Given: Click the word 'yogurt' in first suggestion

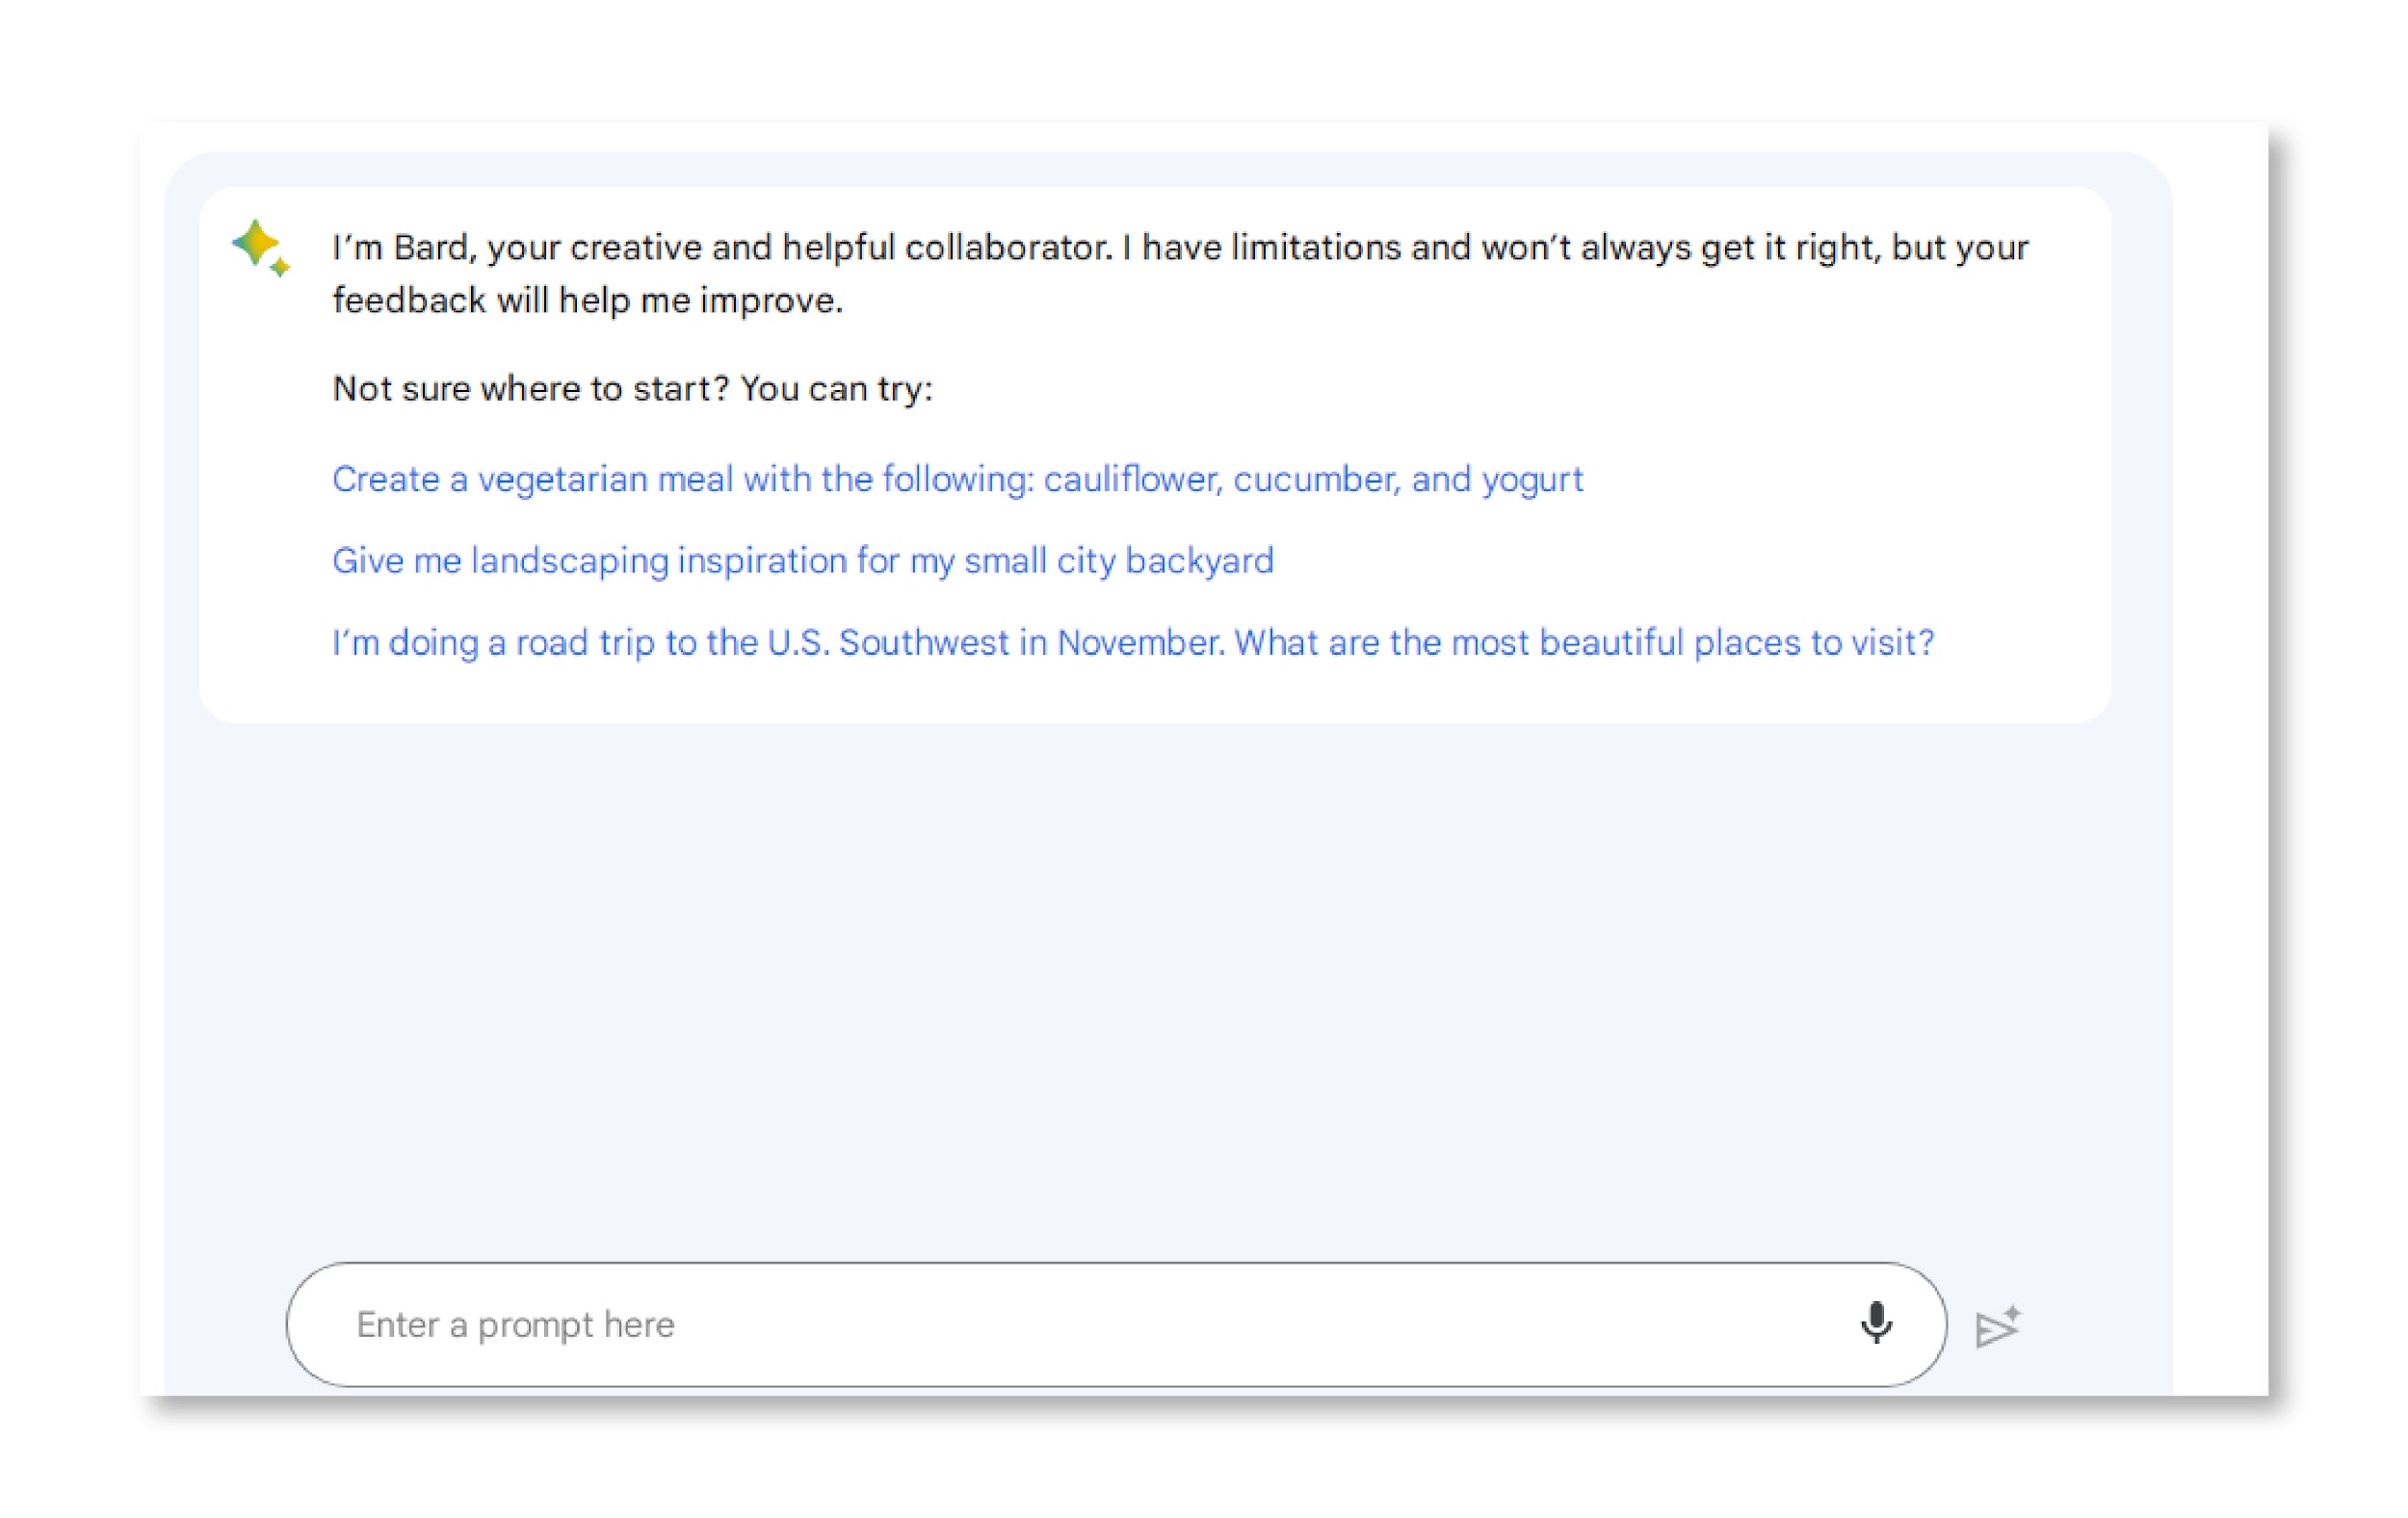Looking at the screenshot, I should tap(1532, 480).
